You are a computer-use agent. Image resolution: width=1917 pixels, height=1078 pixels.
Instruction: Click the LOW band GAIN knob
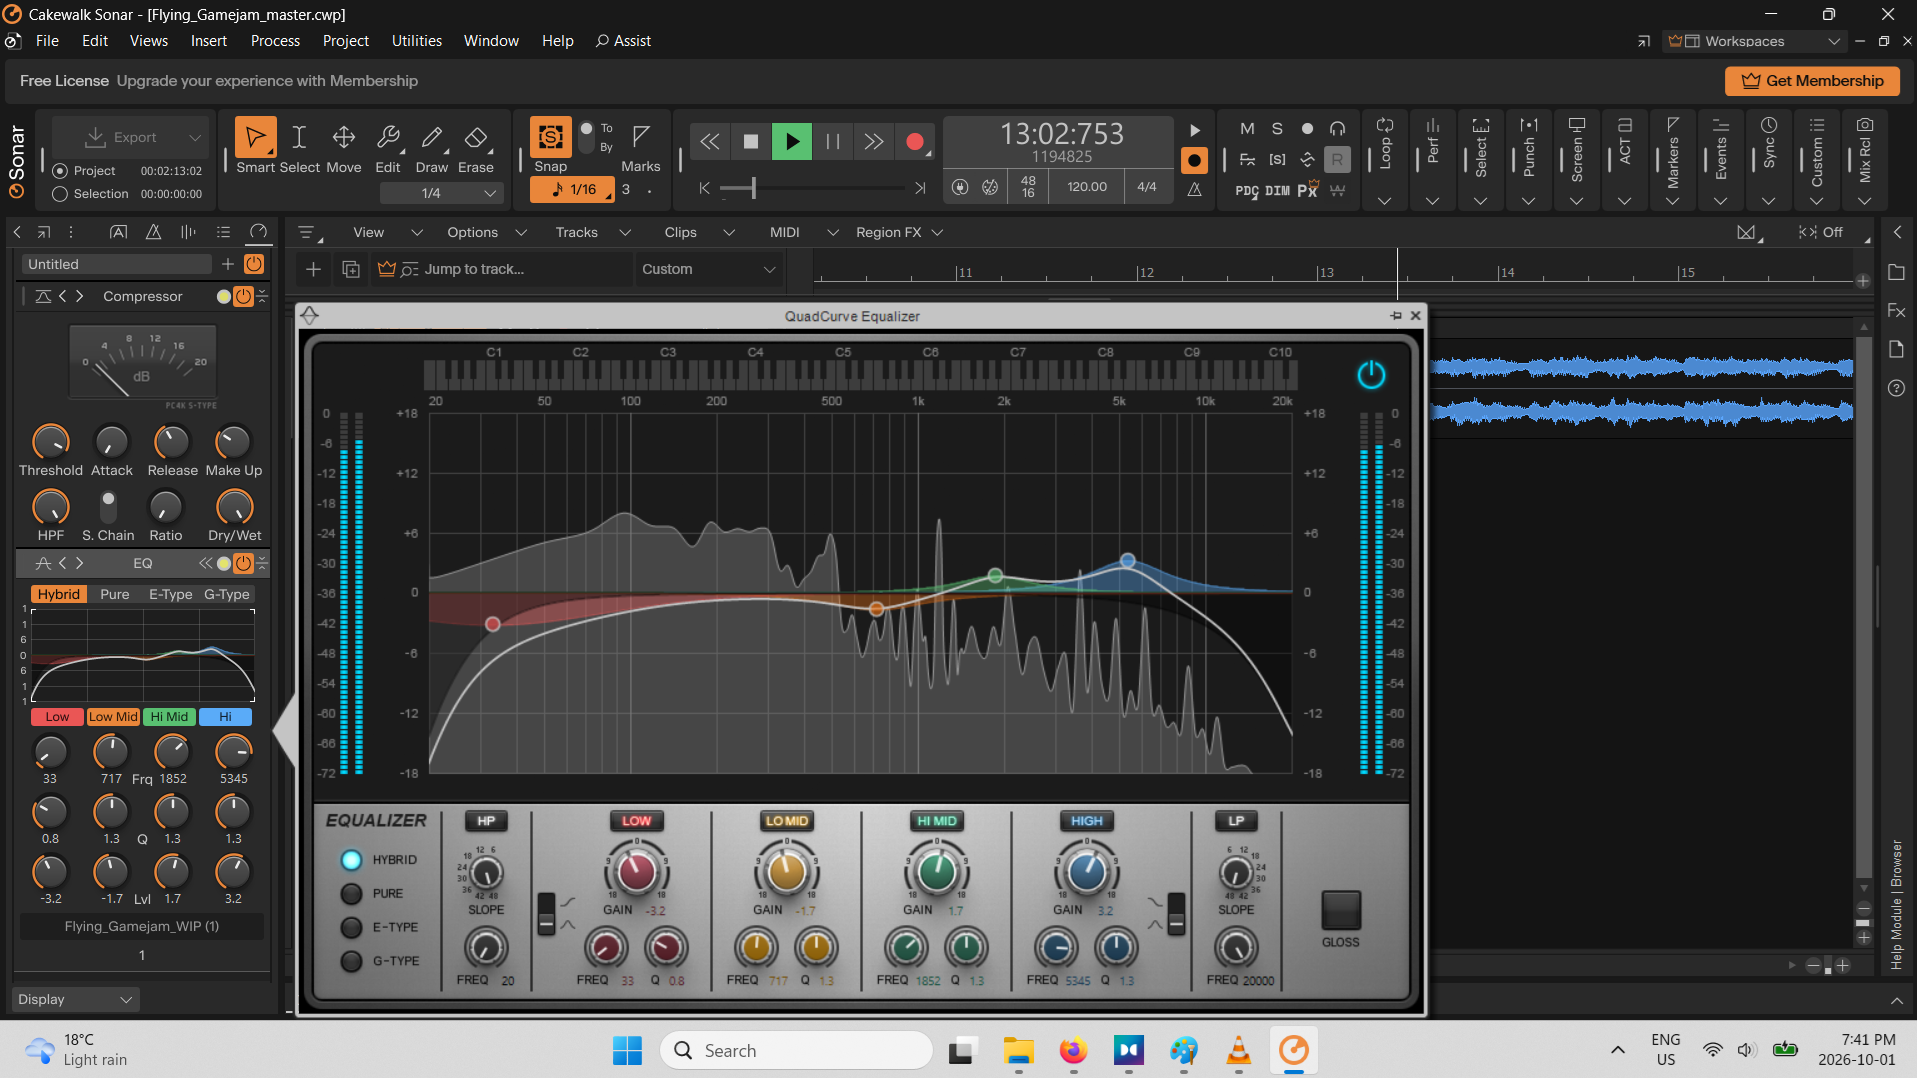click(x=636, y=871)
